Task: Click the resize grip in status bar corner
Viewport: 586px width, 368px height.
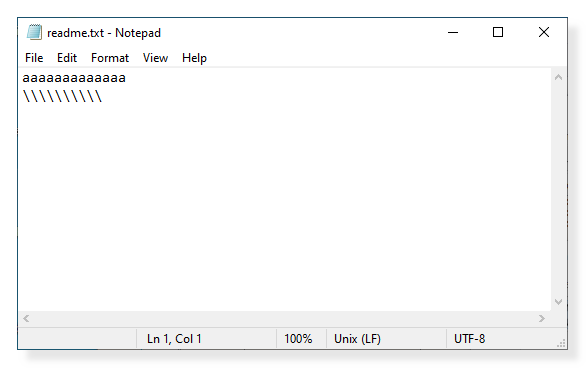Action: (561, 344)
